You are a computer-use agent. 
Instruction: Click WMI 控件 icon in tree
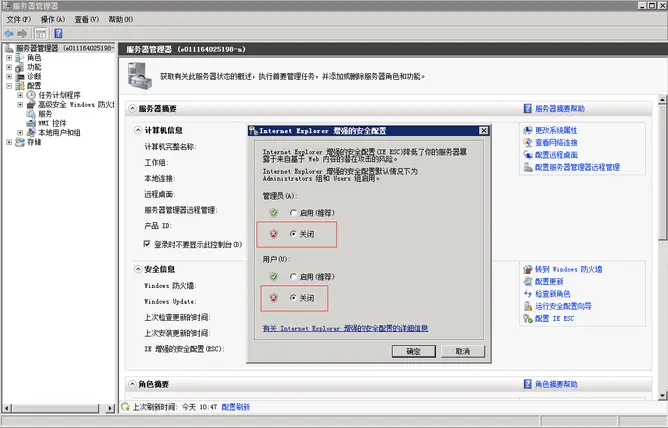click(x=31, y=124)
